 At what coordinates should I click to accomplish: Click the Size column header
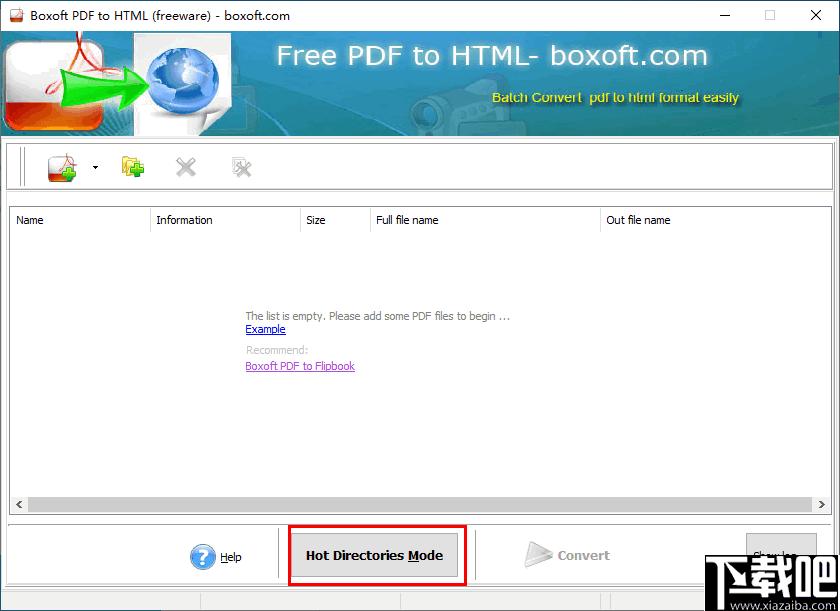(x=335, y=220)
